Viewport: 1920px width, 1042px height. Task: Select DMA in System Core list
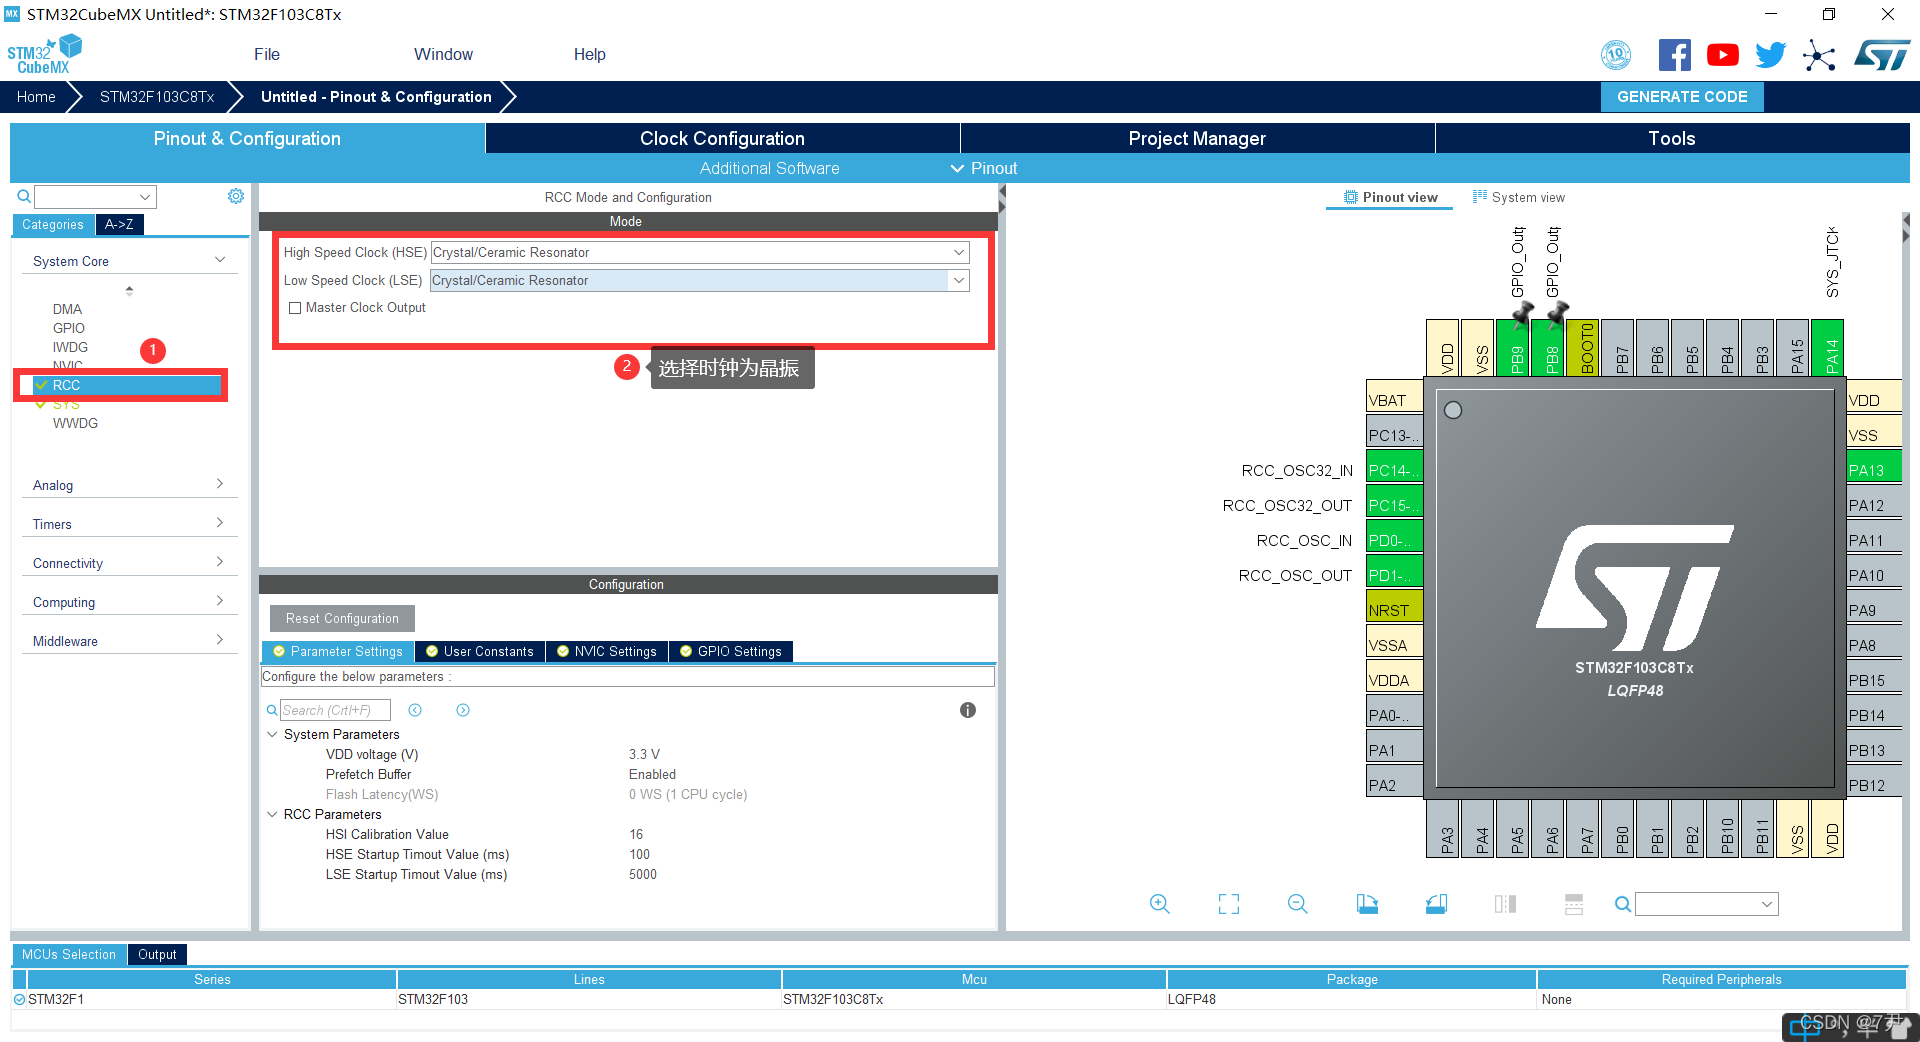pos(67,309)
